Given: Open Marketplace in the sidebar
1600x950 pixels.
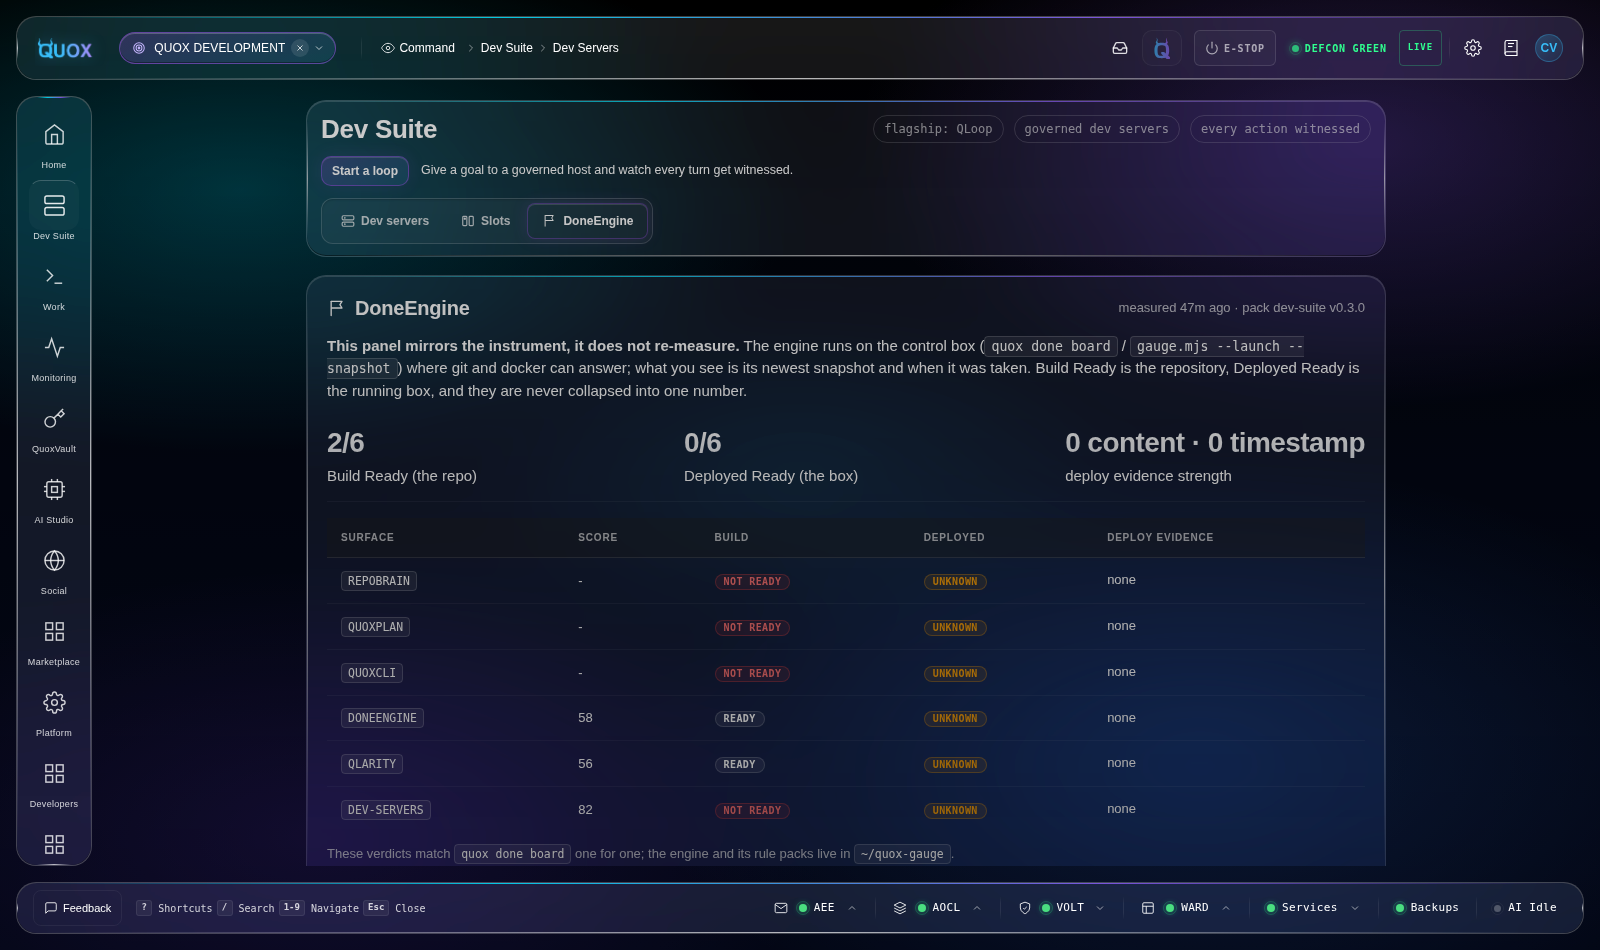Looking at the screenshot, I should [54, 642].
